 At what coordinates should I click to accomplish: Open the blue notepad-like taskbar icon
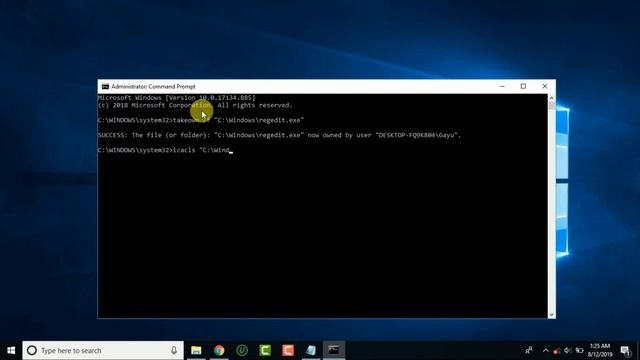[311, 350]
